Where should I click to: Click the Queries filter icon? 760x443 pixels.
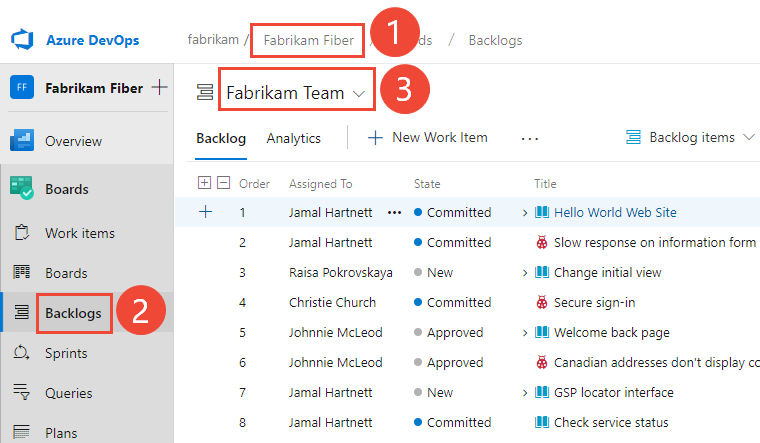pyautogui.click(x=22, y=391)
